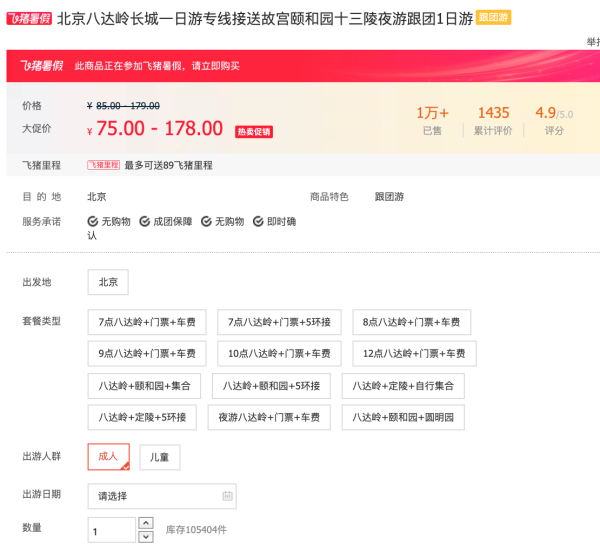This screenshot has height=558, width=600.
Task: Click the 库存105404件 stock text
Action: tap(196, 530)
